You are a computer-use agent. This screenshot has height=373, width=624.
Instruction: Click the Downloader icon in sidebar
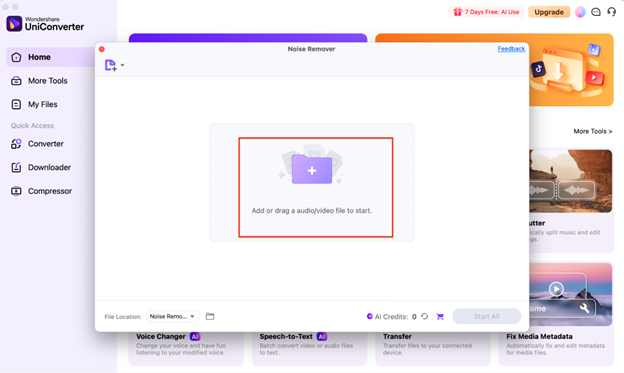(16, 167)
